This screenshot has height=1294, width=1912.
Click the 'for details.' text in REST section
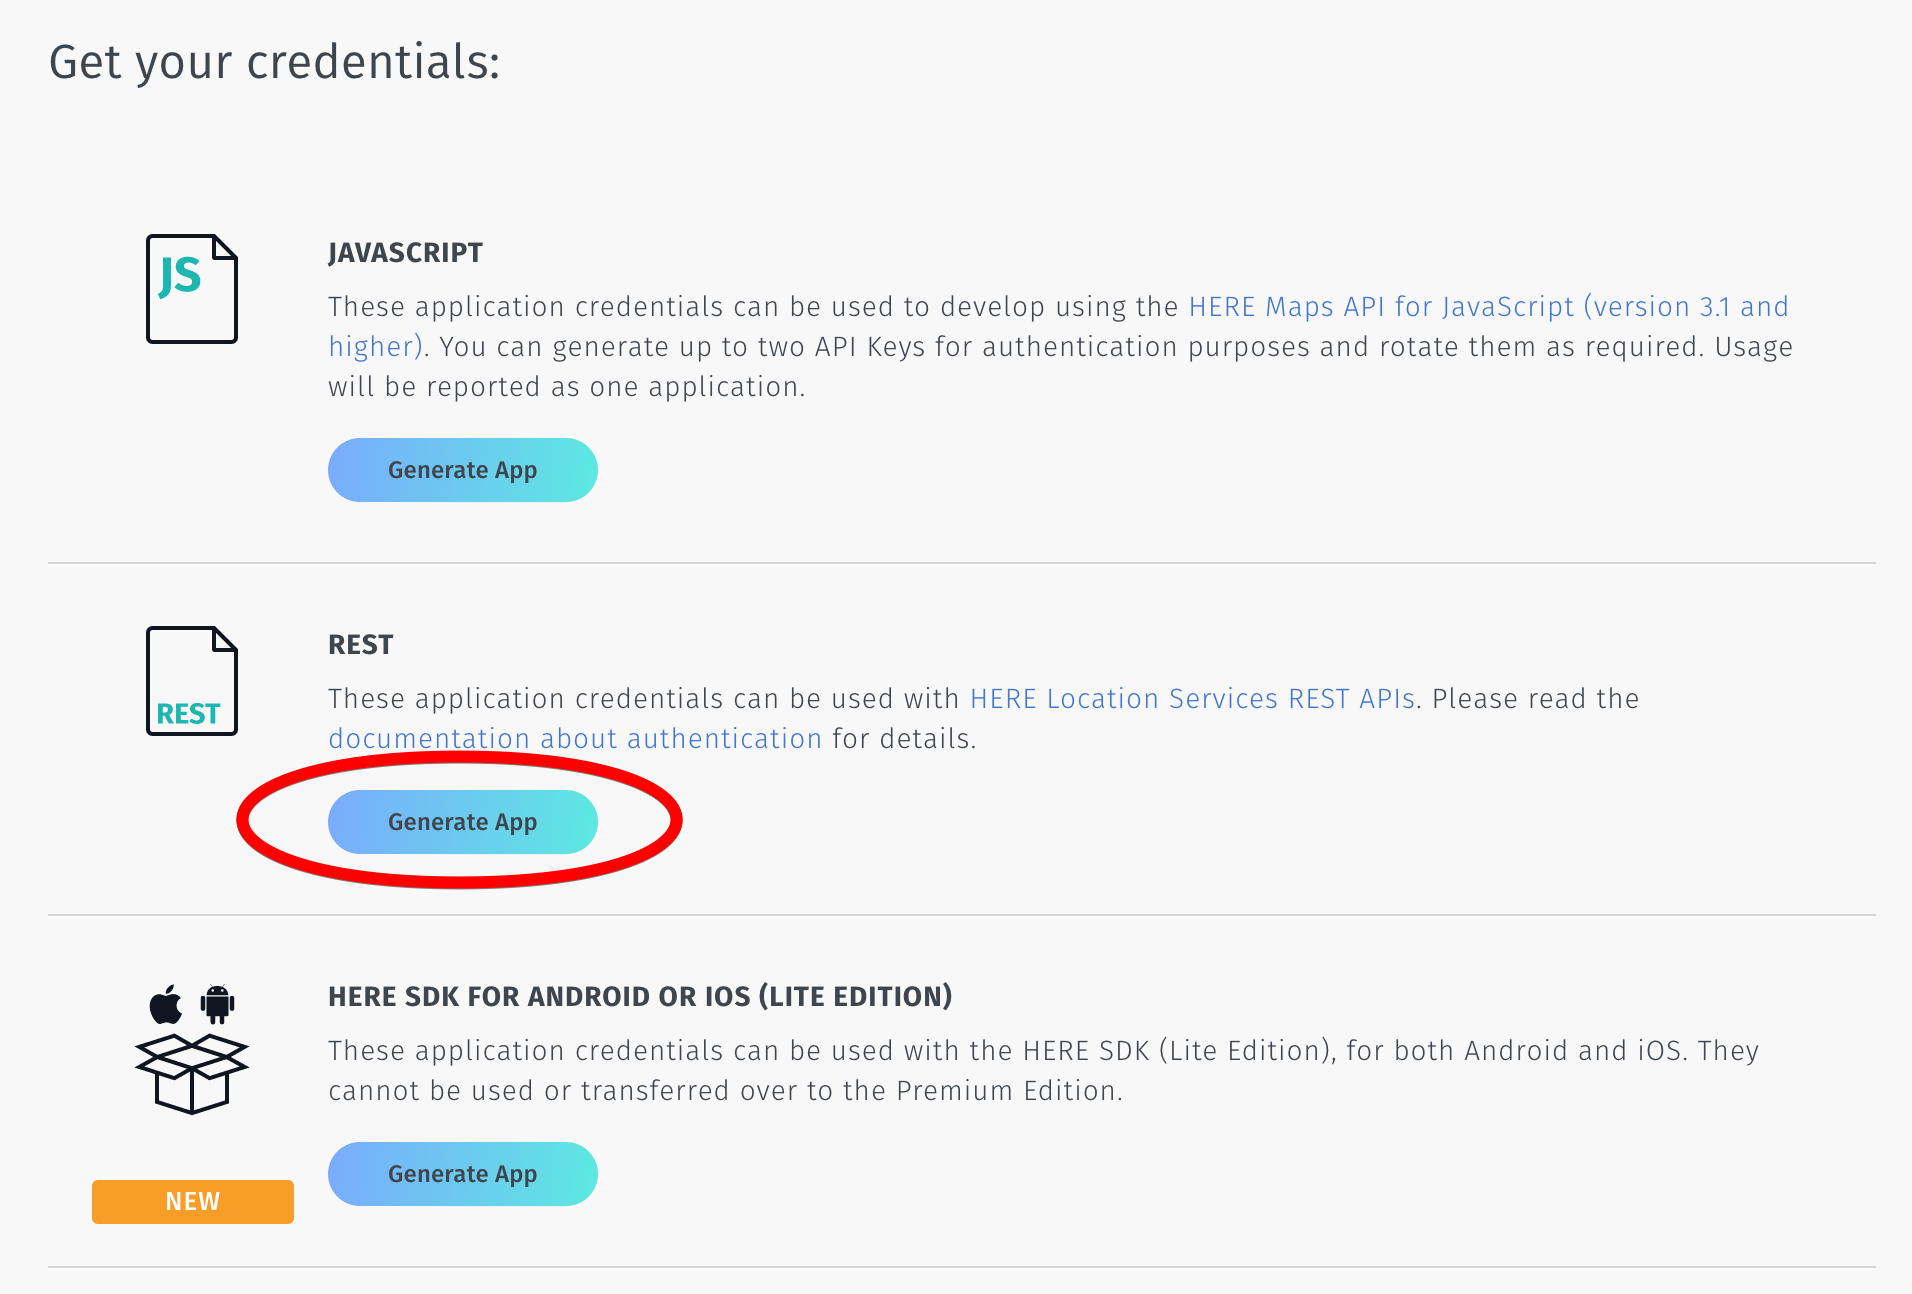click(904, 739)
